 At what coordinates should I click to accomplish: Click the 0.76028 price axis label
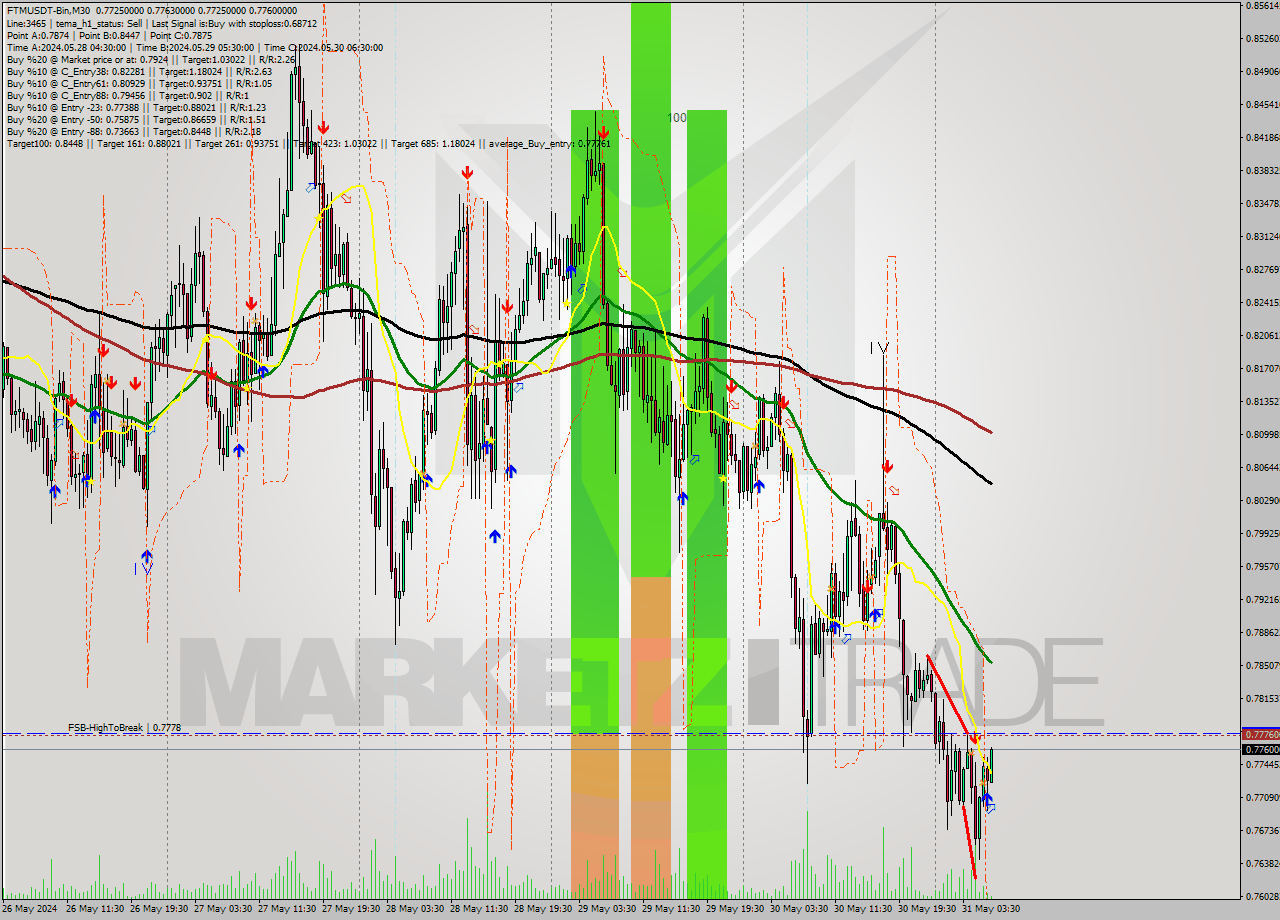point(1262,897)
